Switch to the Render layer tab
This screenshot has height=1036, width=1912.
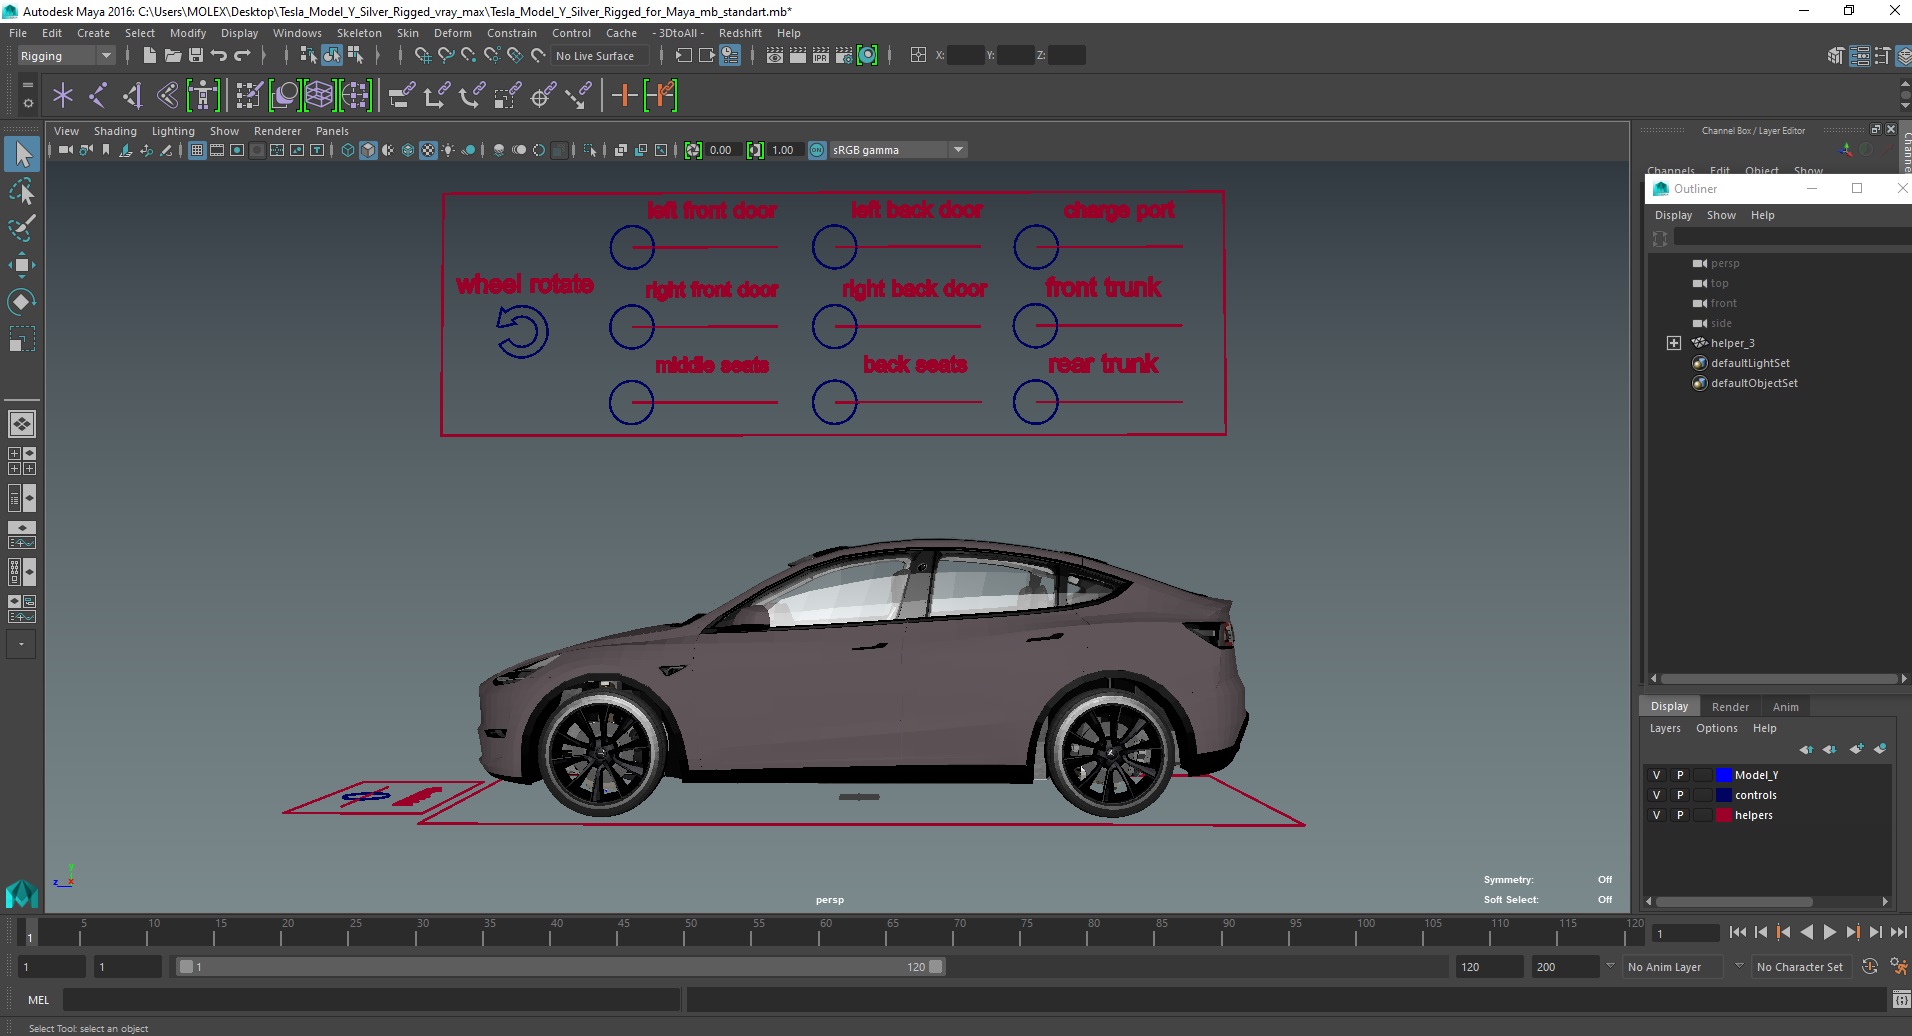pyautogui.click(x=1730, y=706)
